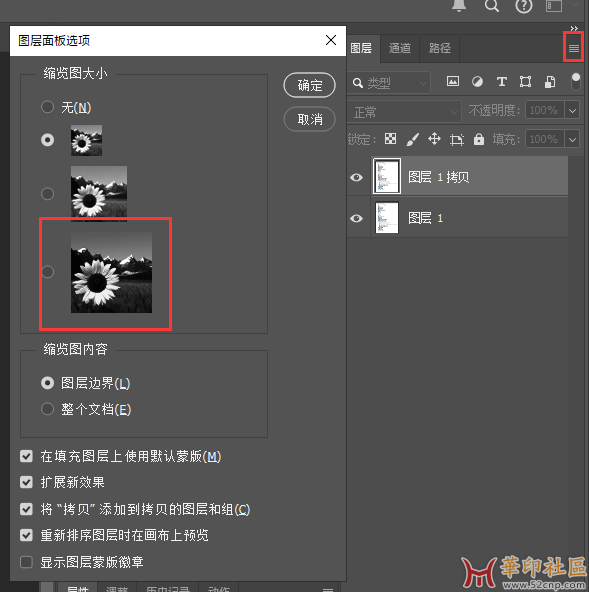Click the 取消 button
Viewport: 589px width, 592px height.
pyautogui.click(x=309, y=119)
